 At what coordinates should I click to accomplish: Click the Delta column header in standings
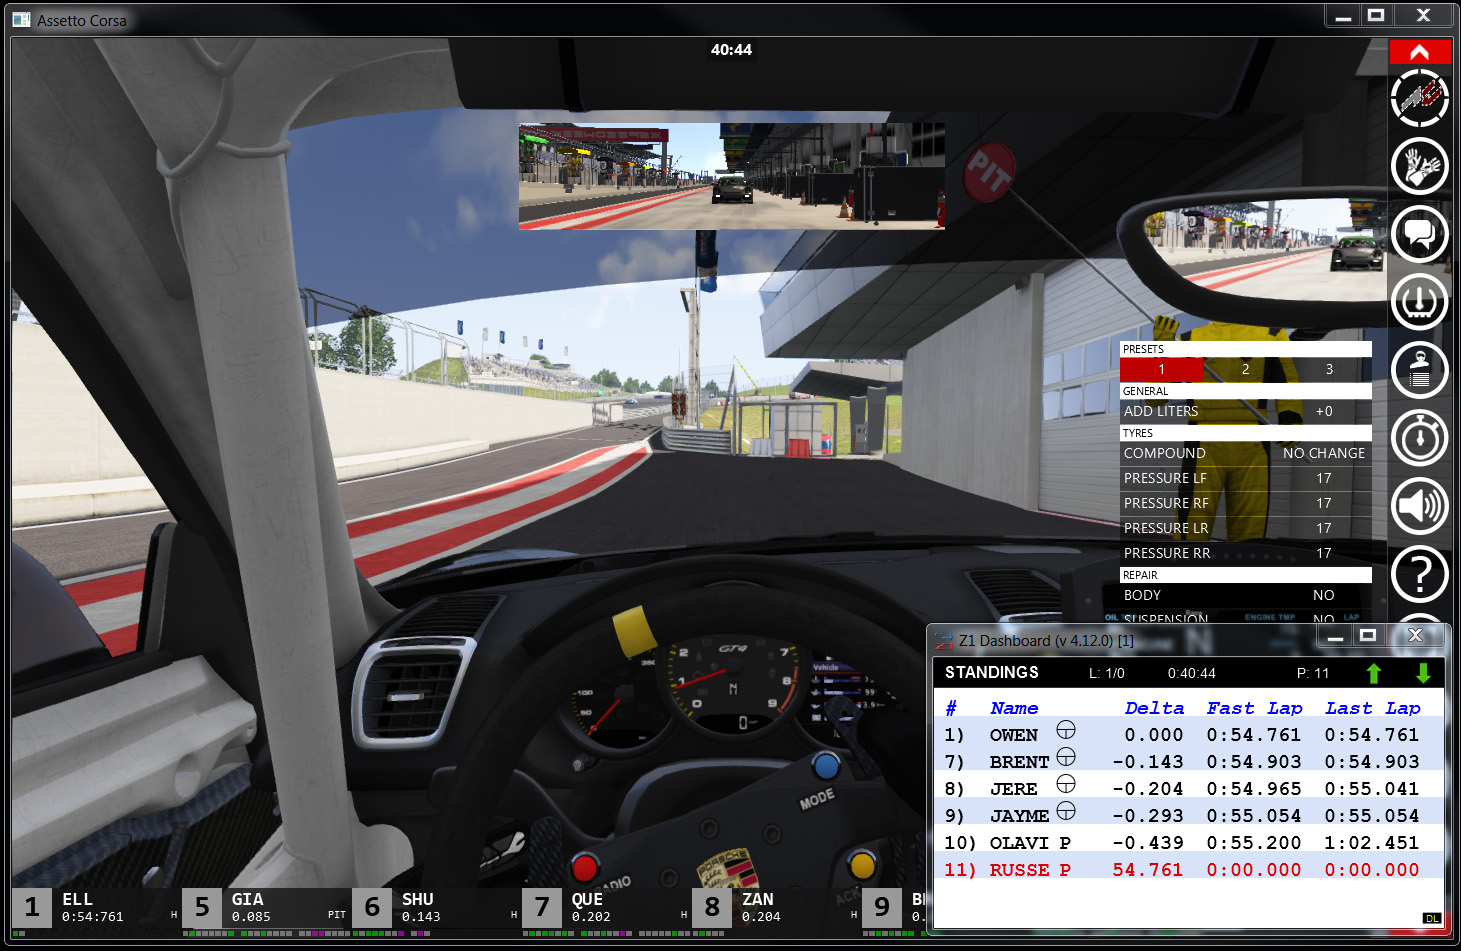[1154, 708]
